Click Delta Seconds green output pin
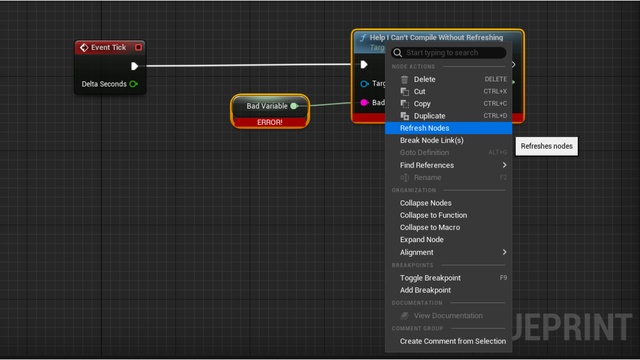The height and width of the screenshot is (360, 640). click(x=133, y=84)
